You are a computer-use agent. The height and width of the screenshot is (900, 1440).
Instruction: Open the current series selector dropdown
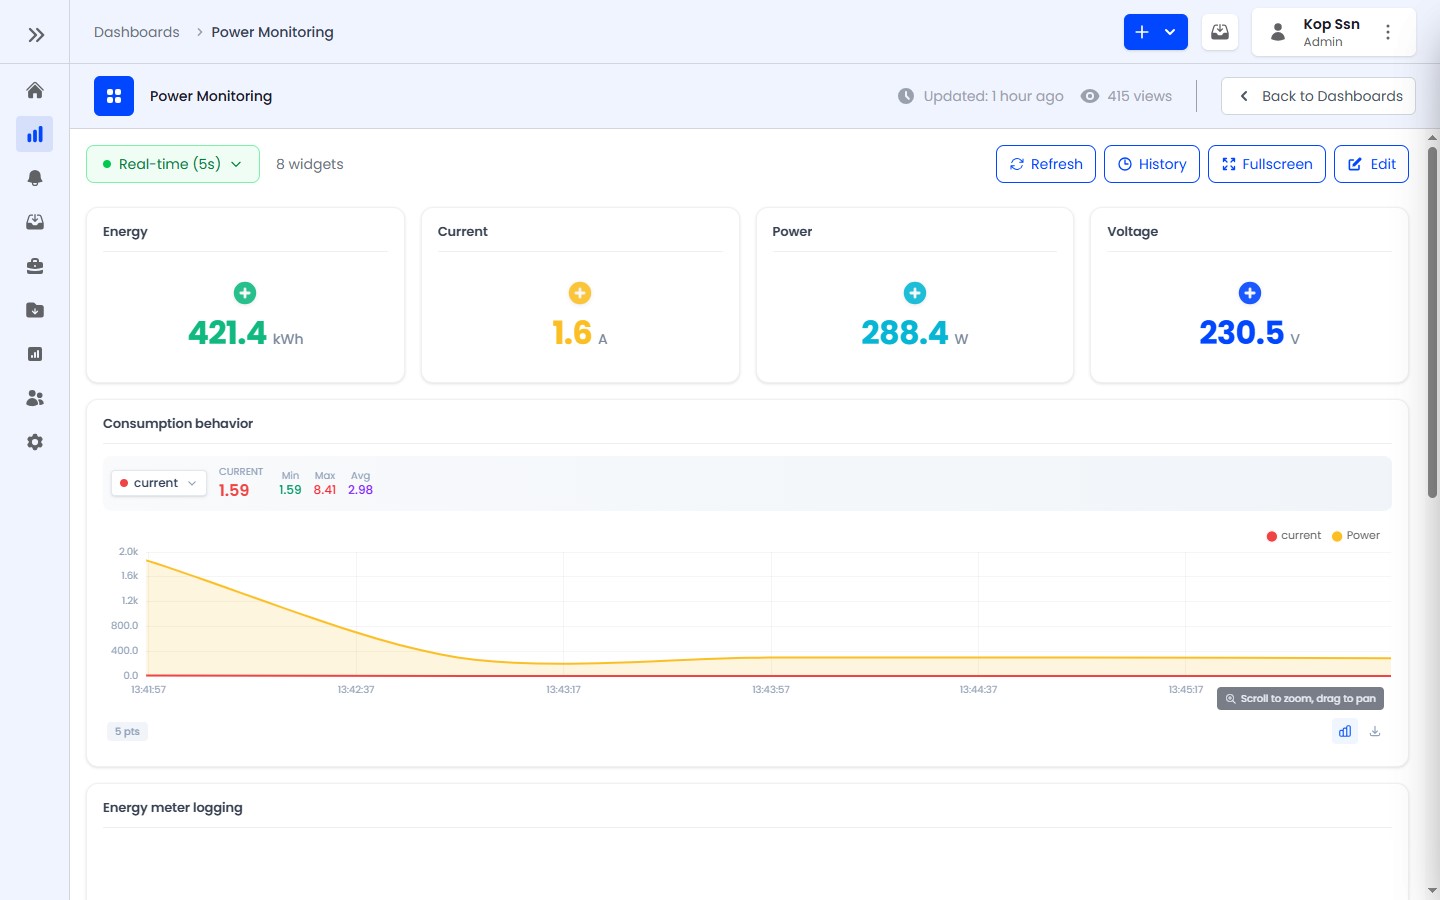[158, 483]
